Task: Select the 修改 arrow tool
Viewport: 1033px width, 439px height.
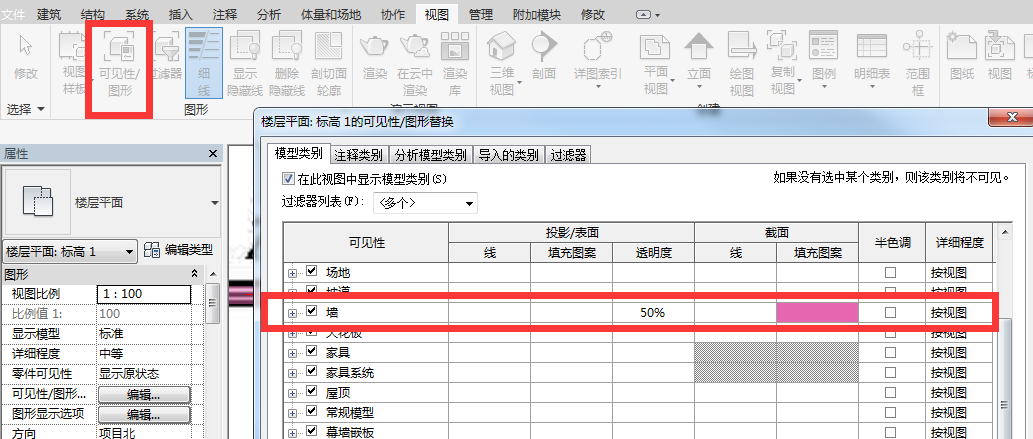Action: pyautogui.click(x=26, y=58)
